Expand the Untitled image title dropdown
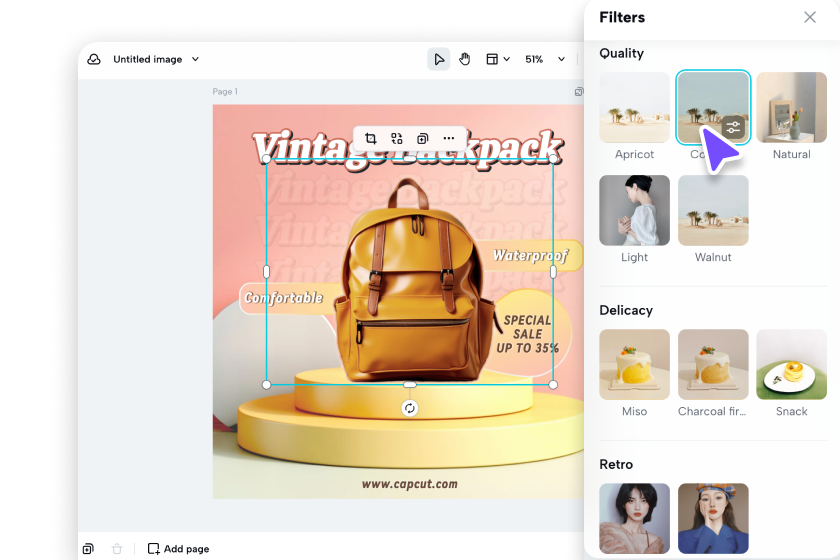The width and height of the screenshot is (840, 560). click(x=196, y=59)
